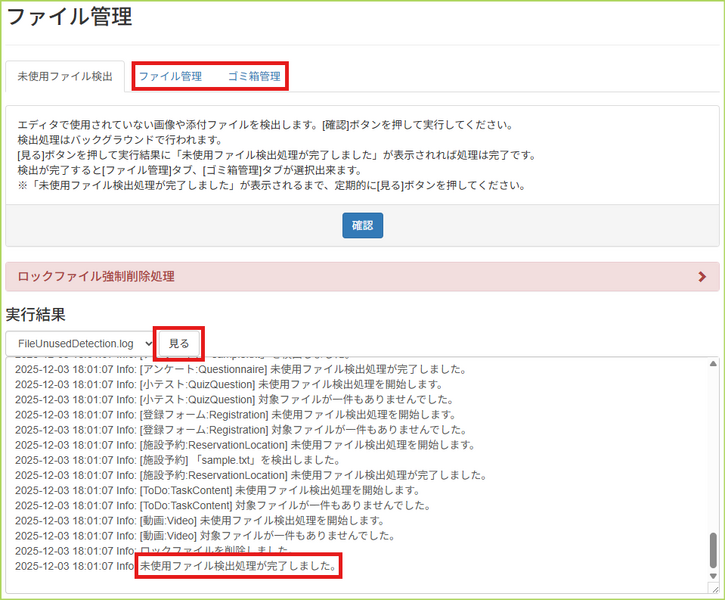Click the chevron icon on the lock file panel
725x600 pixels.
[701, 277]
